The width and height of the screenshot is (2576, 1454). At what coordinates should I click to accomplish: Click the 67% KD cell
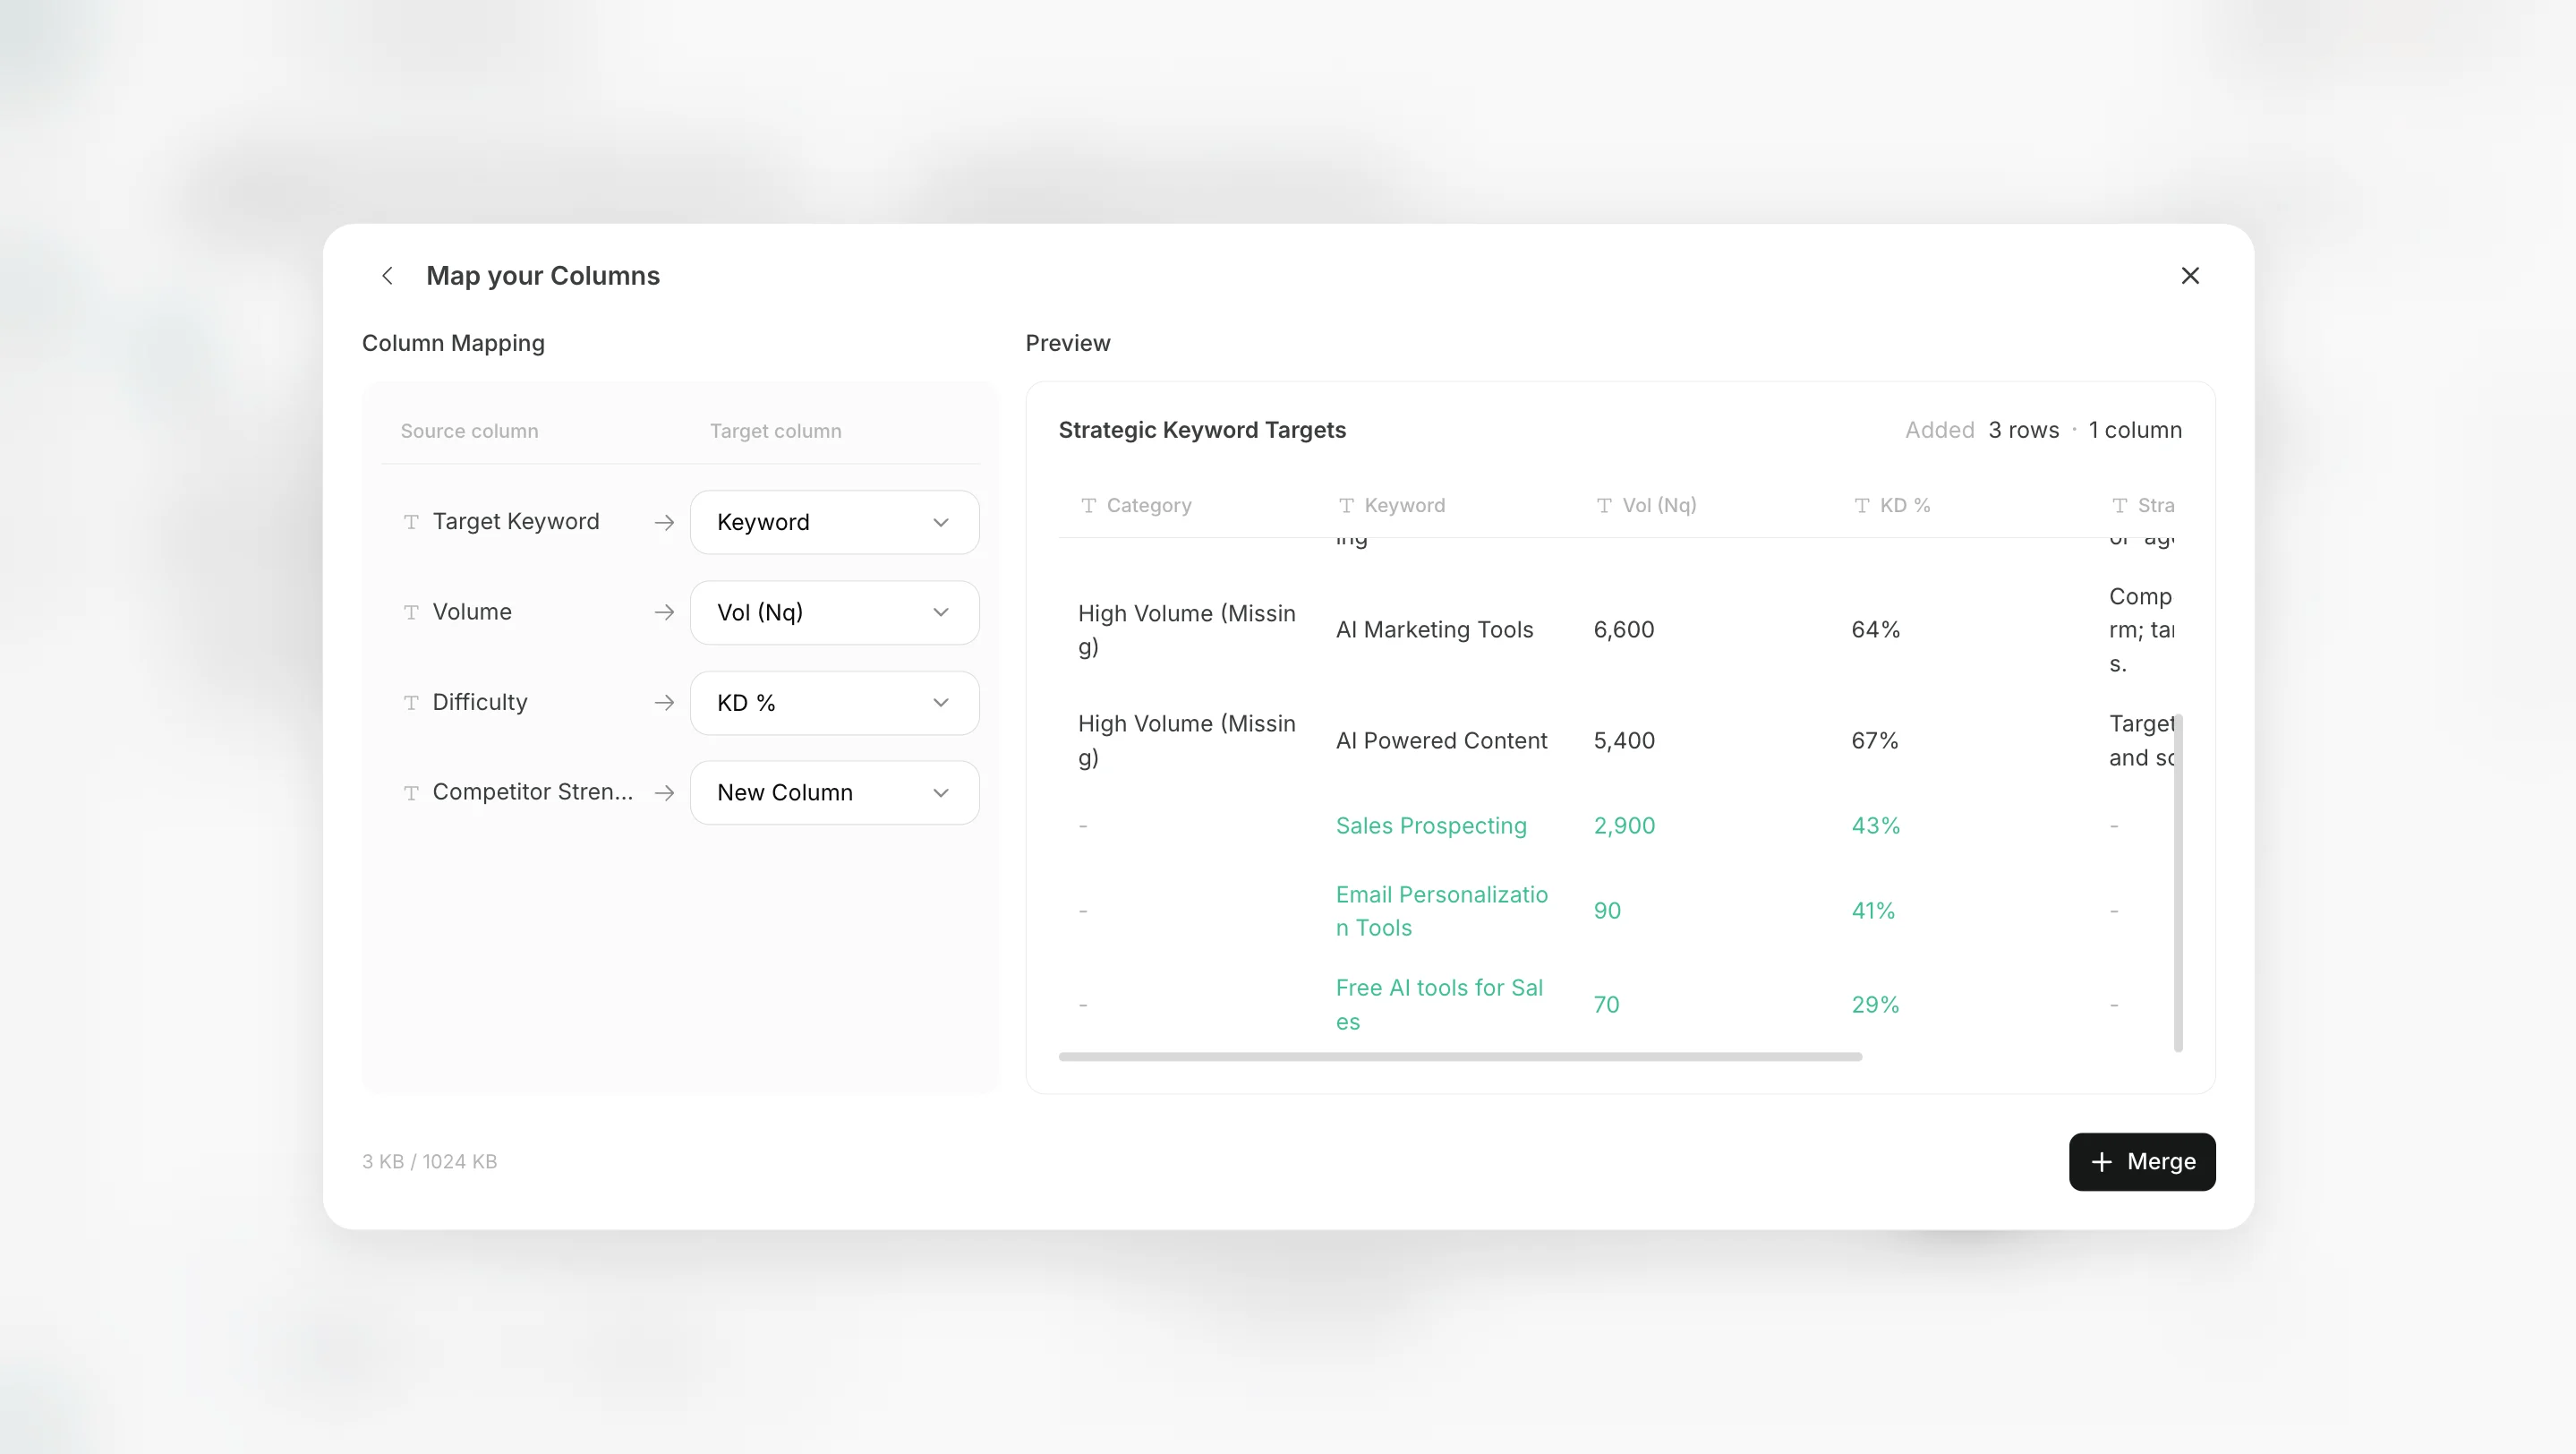coord(1874,741)
